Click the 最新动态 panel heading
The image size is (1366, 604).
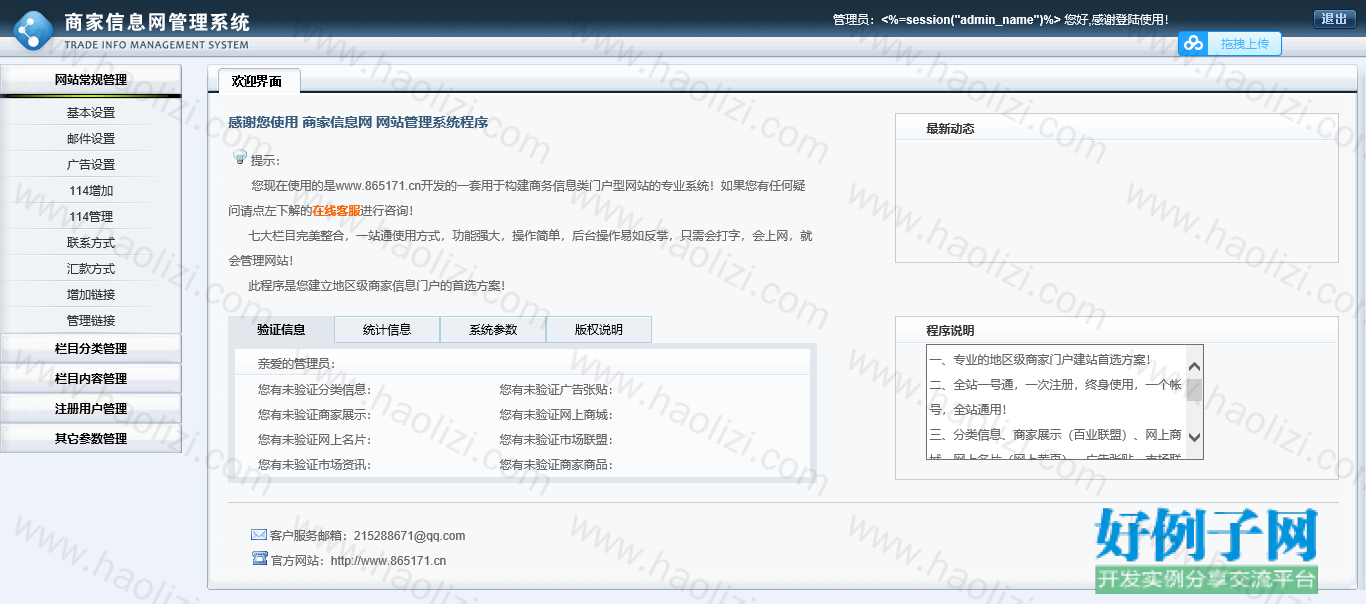(x=950, y=129)
